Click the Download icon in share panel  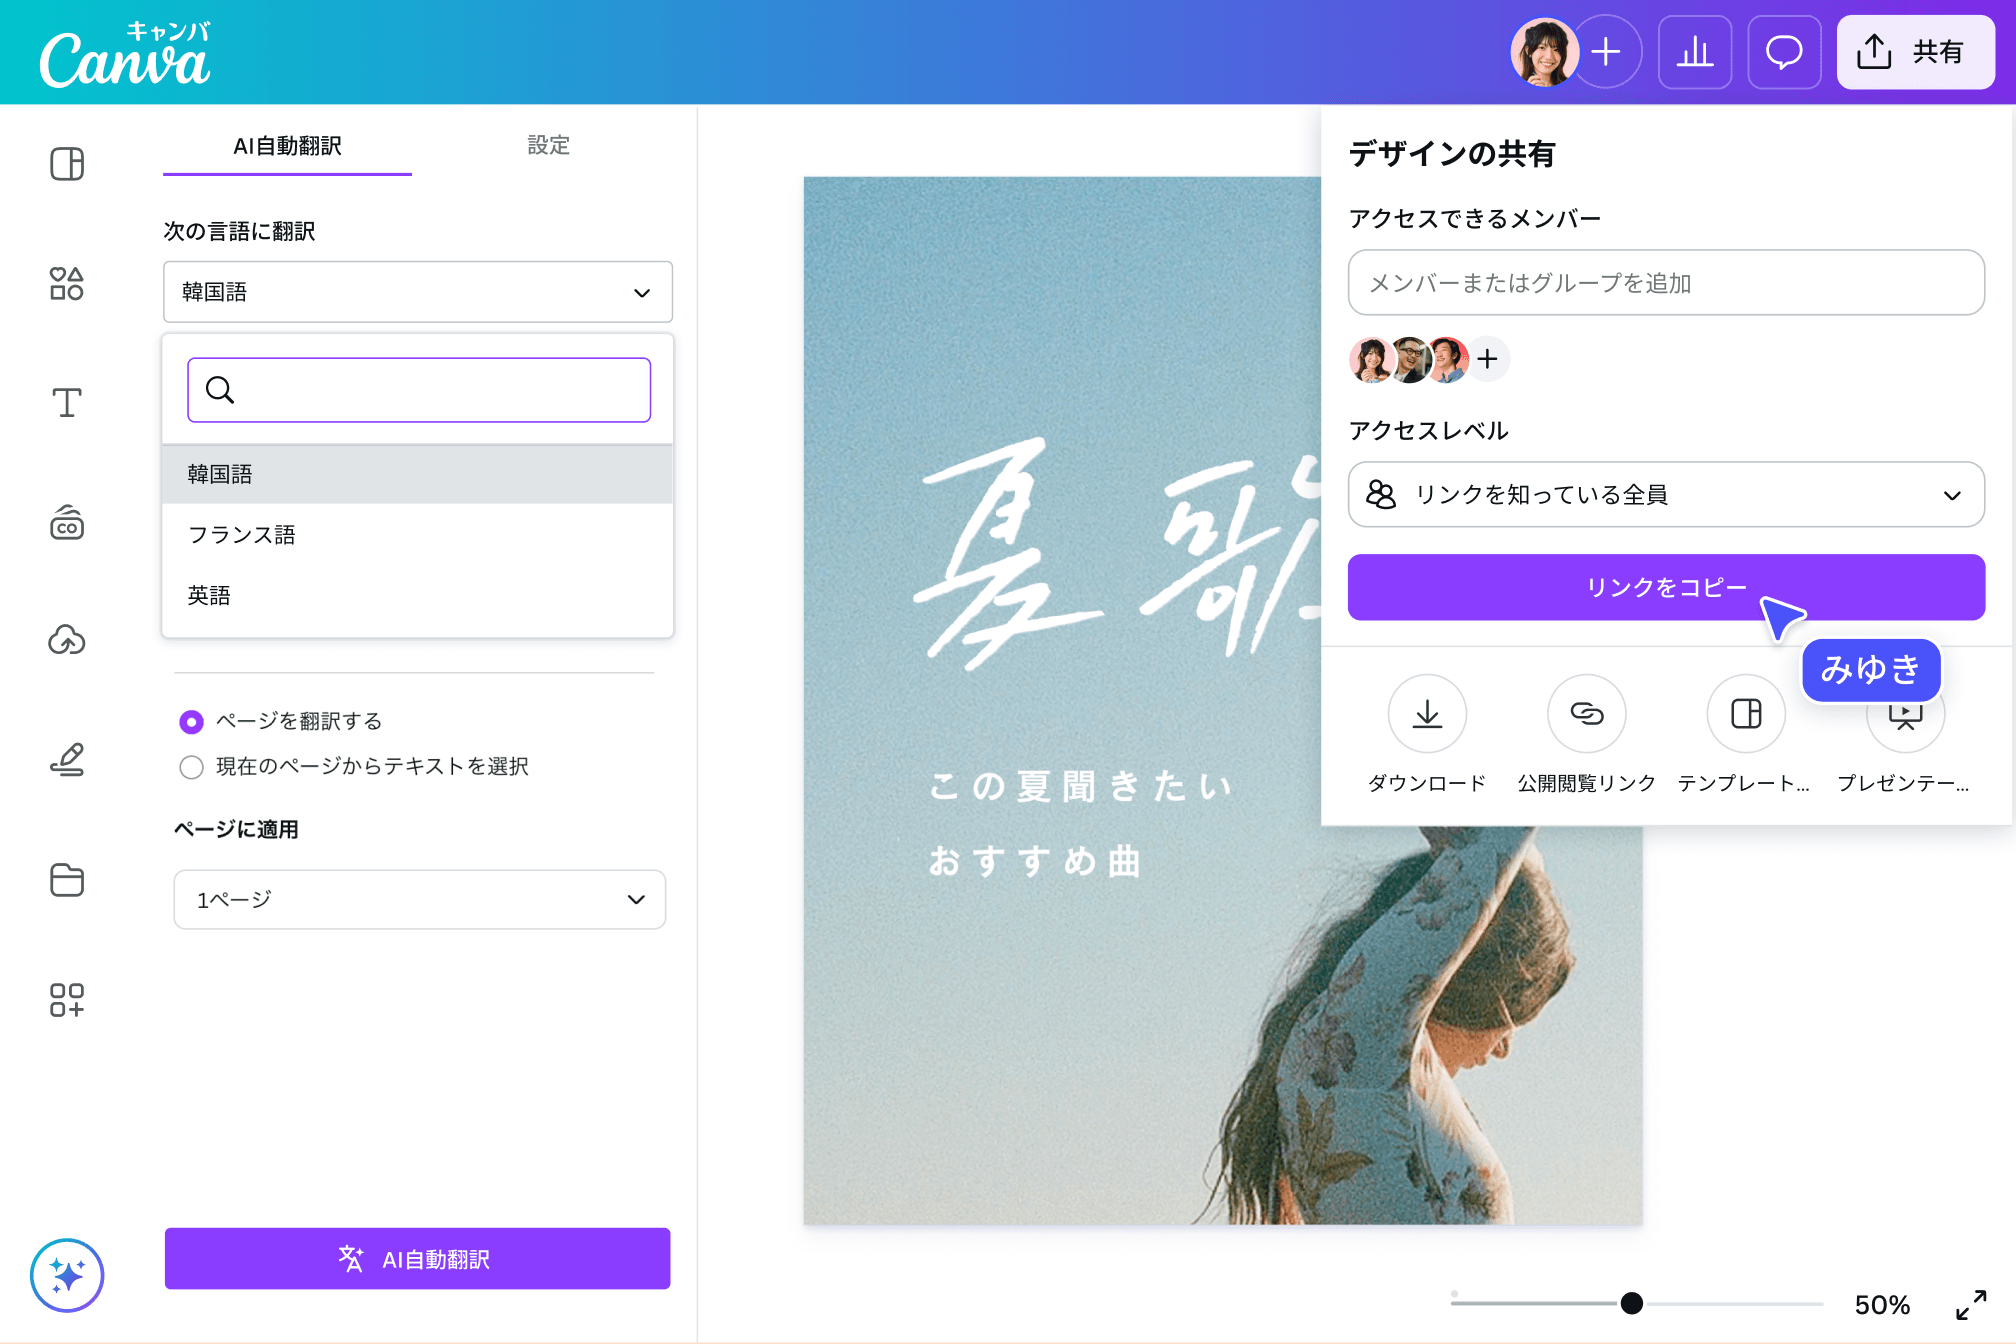[1427, 714]
